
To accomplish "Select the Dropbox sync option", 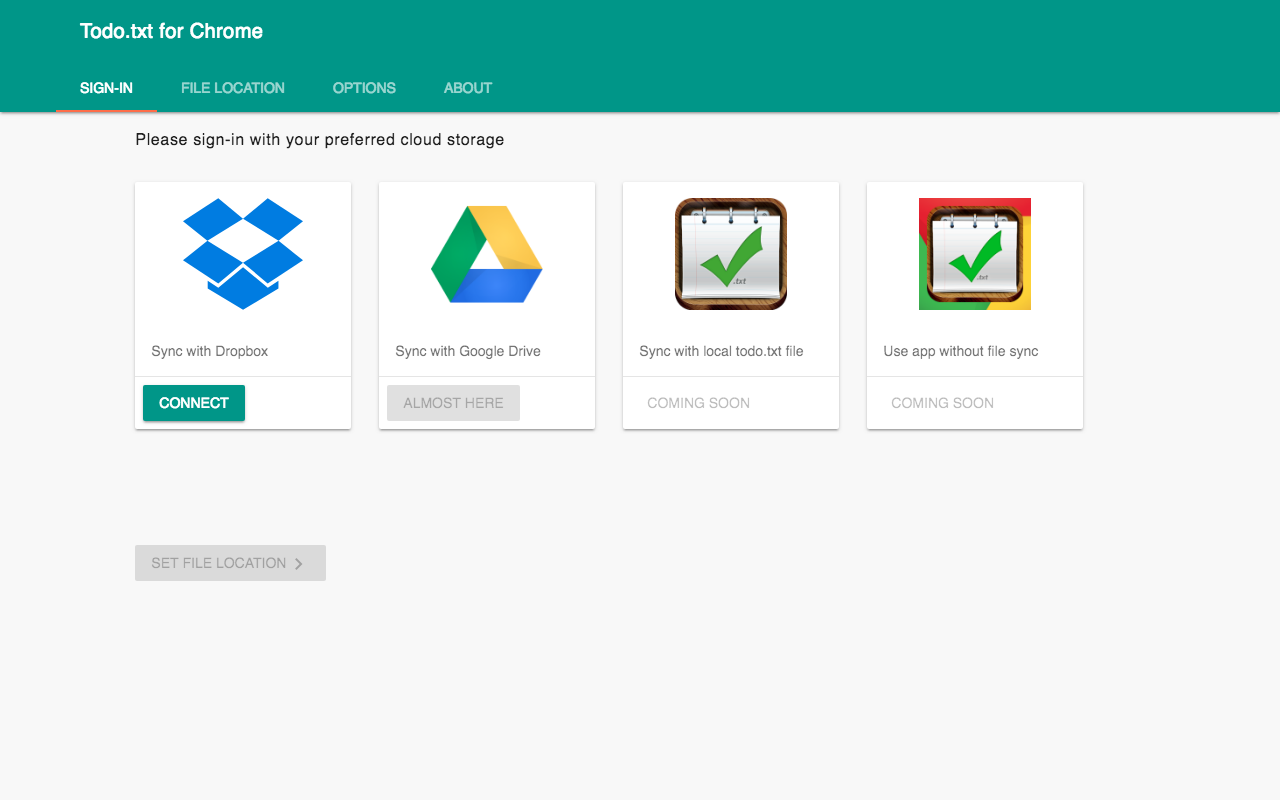I will [193, 402].
